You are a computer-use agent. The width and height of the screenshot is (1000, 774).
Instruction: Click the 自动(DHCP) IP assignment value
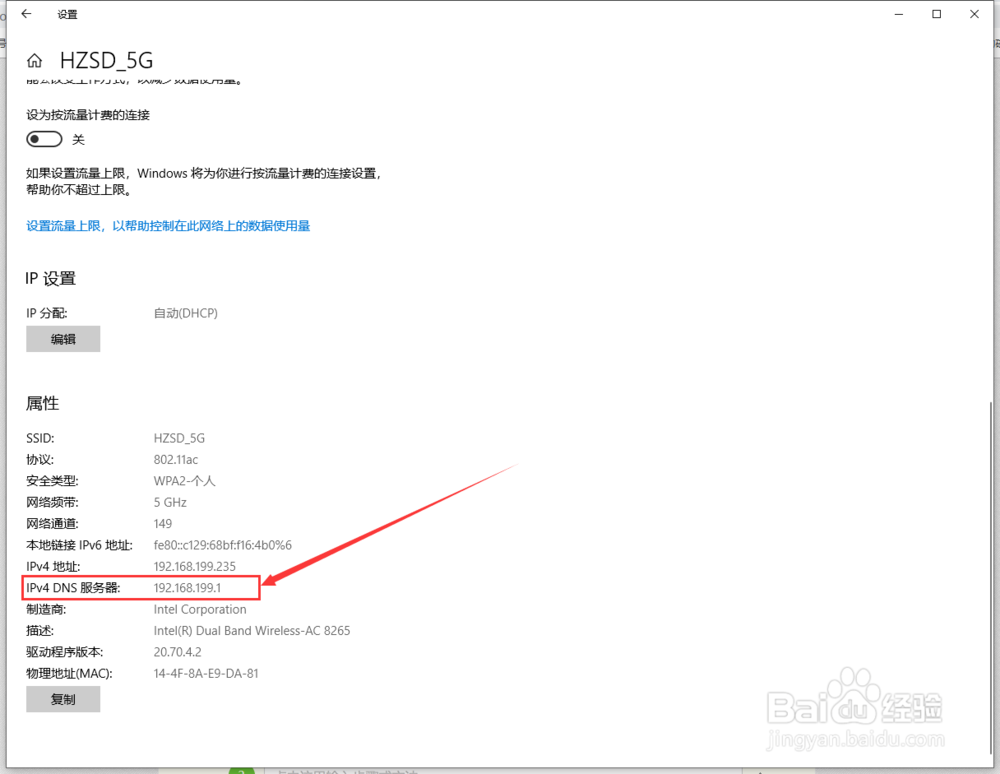tap(186, 313)
